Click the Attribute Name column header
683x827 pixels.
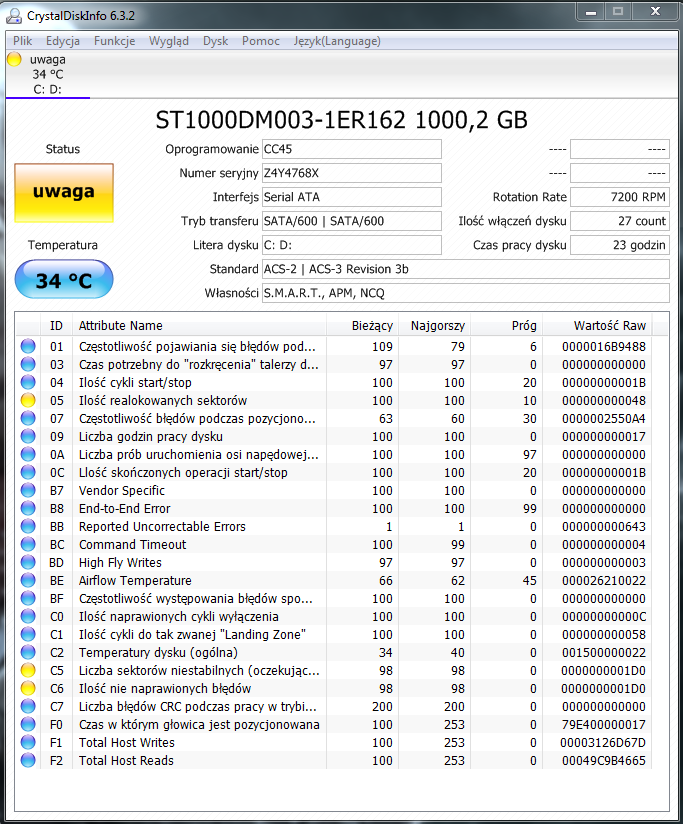[x=199, y=325]
